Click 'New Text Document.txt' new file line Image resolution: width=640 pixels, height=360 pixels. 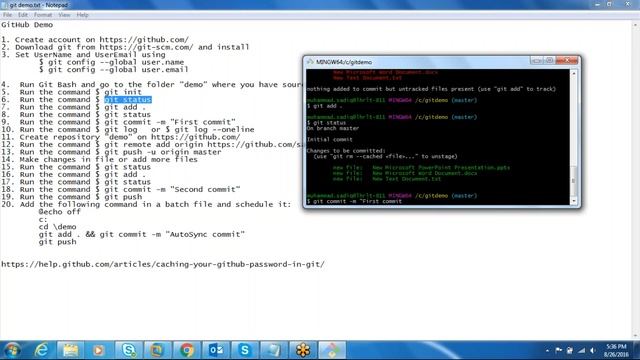(387, 179)
